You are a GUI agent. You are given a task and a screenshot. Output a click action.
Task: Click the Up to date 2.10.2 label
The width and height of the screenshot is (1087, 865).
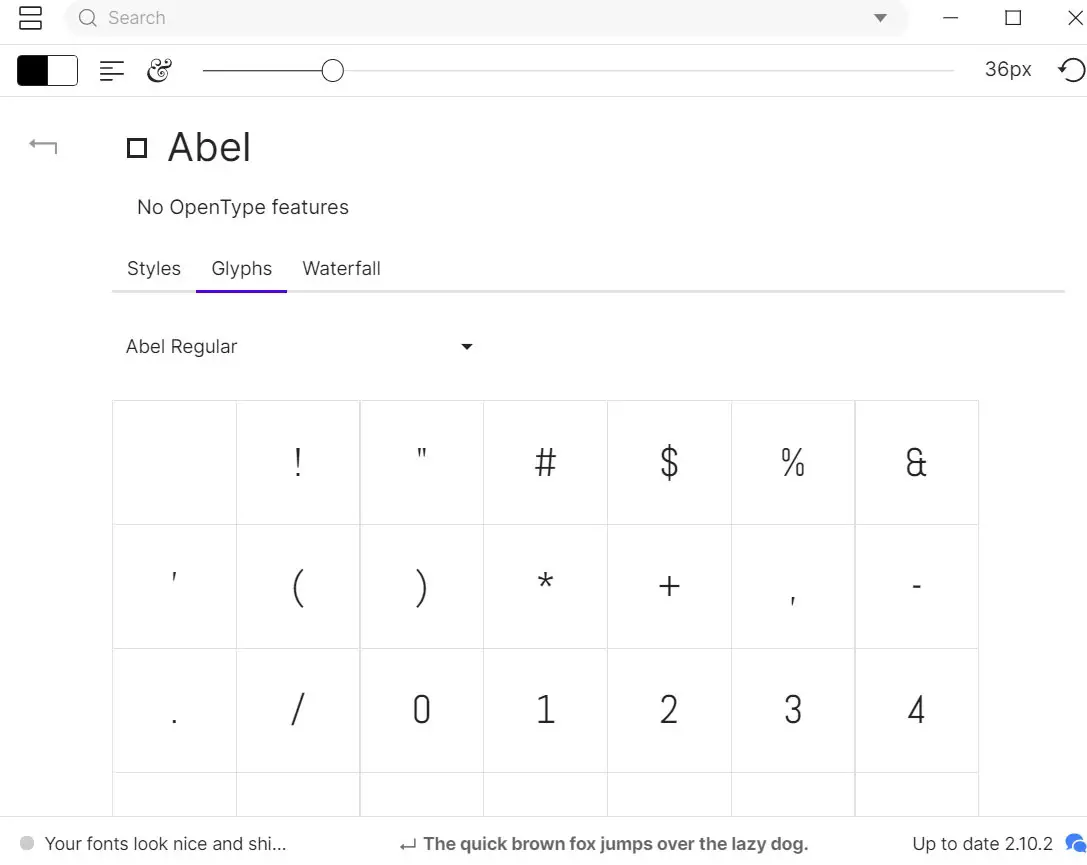982,844
